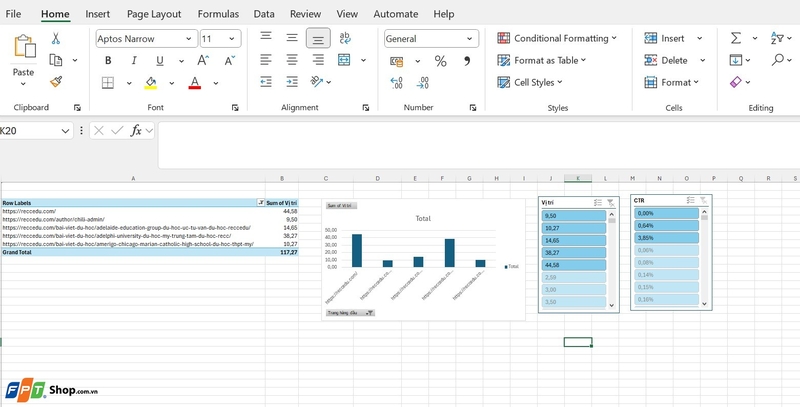Switch to the Data tab

tap(264, 14)
